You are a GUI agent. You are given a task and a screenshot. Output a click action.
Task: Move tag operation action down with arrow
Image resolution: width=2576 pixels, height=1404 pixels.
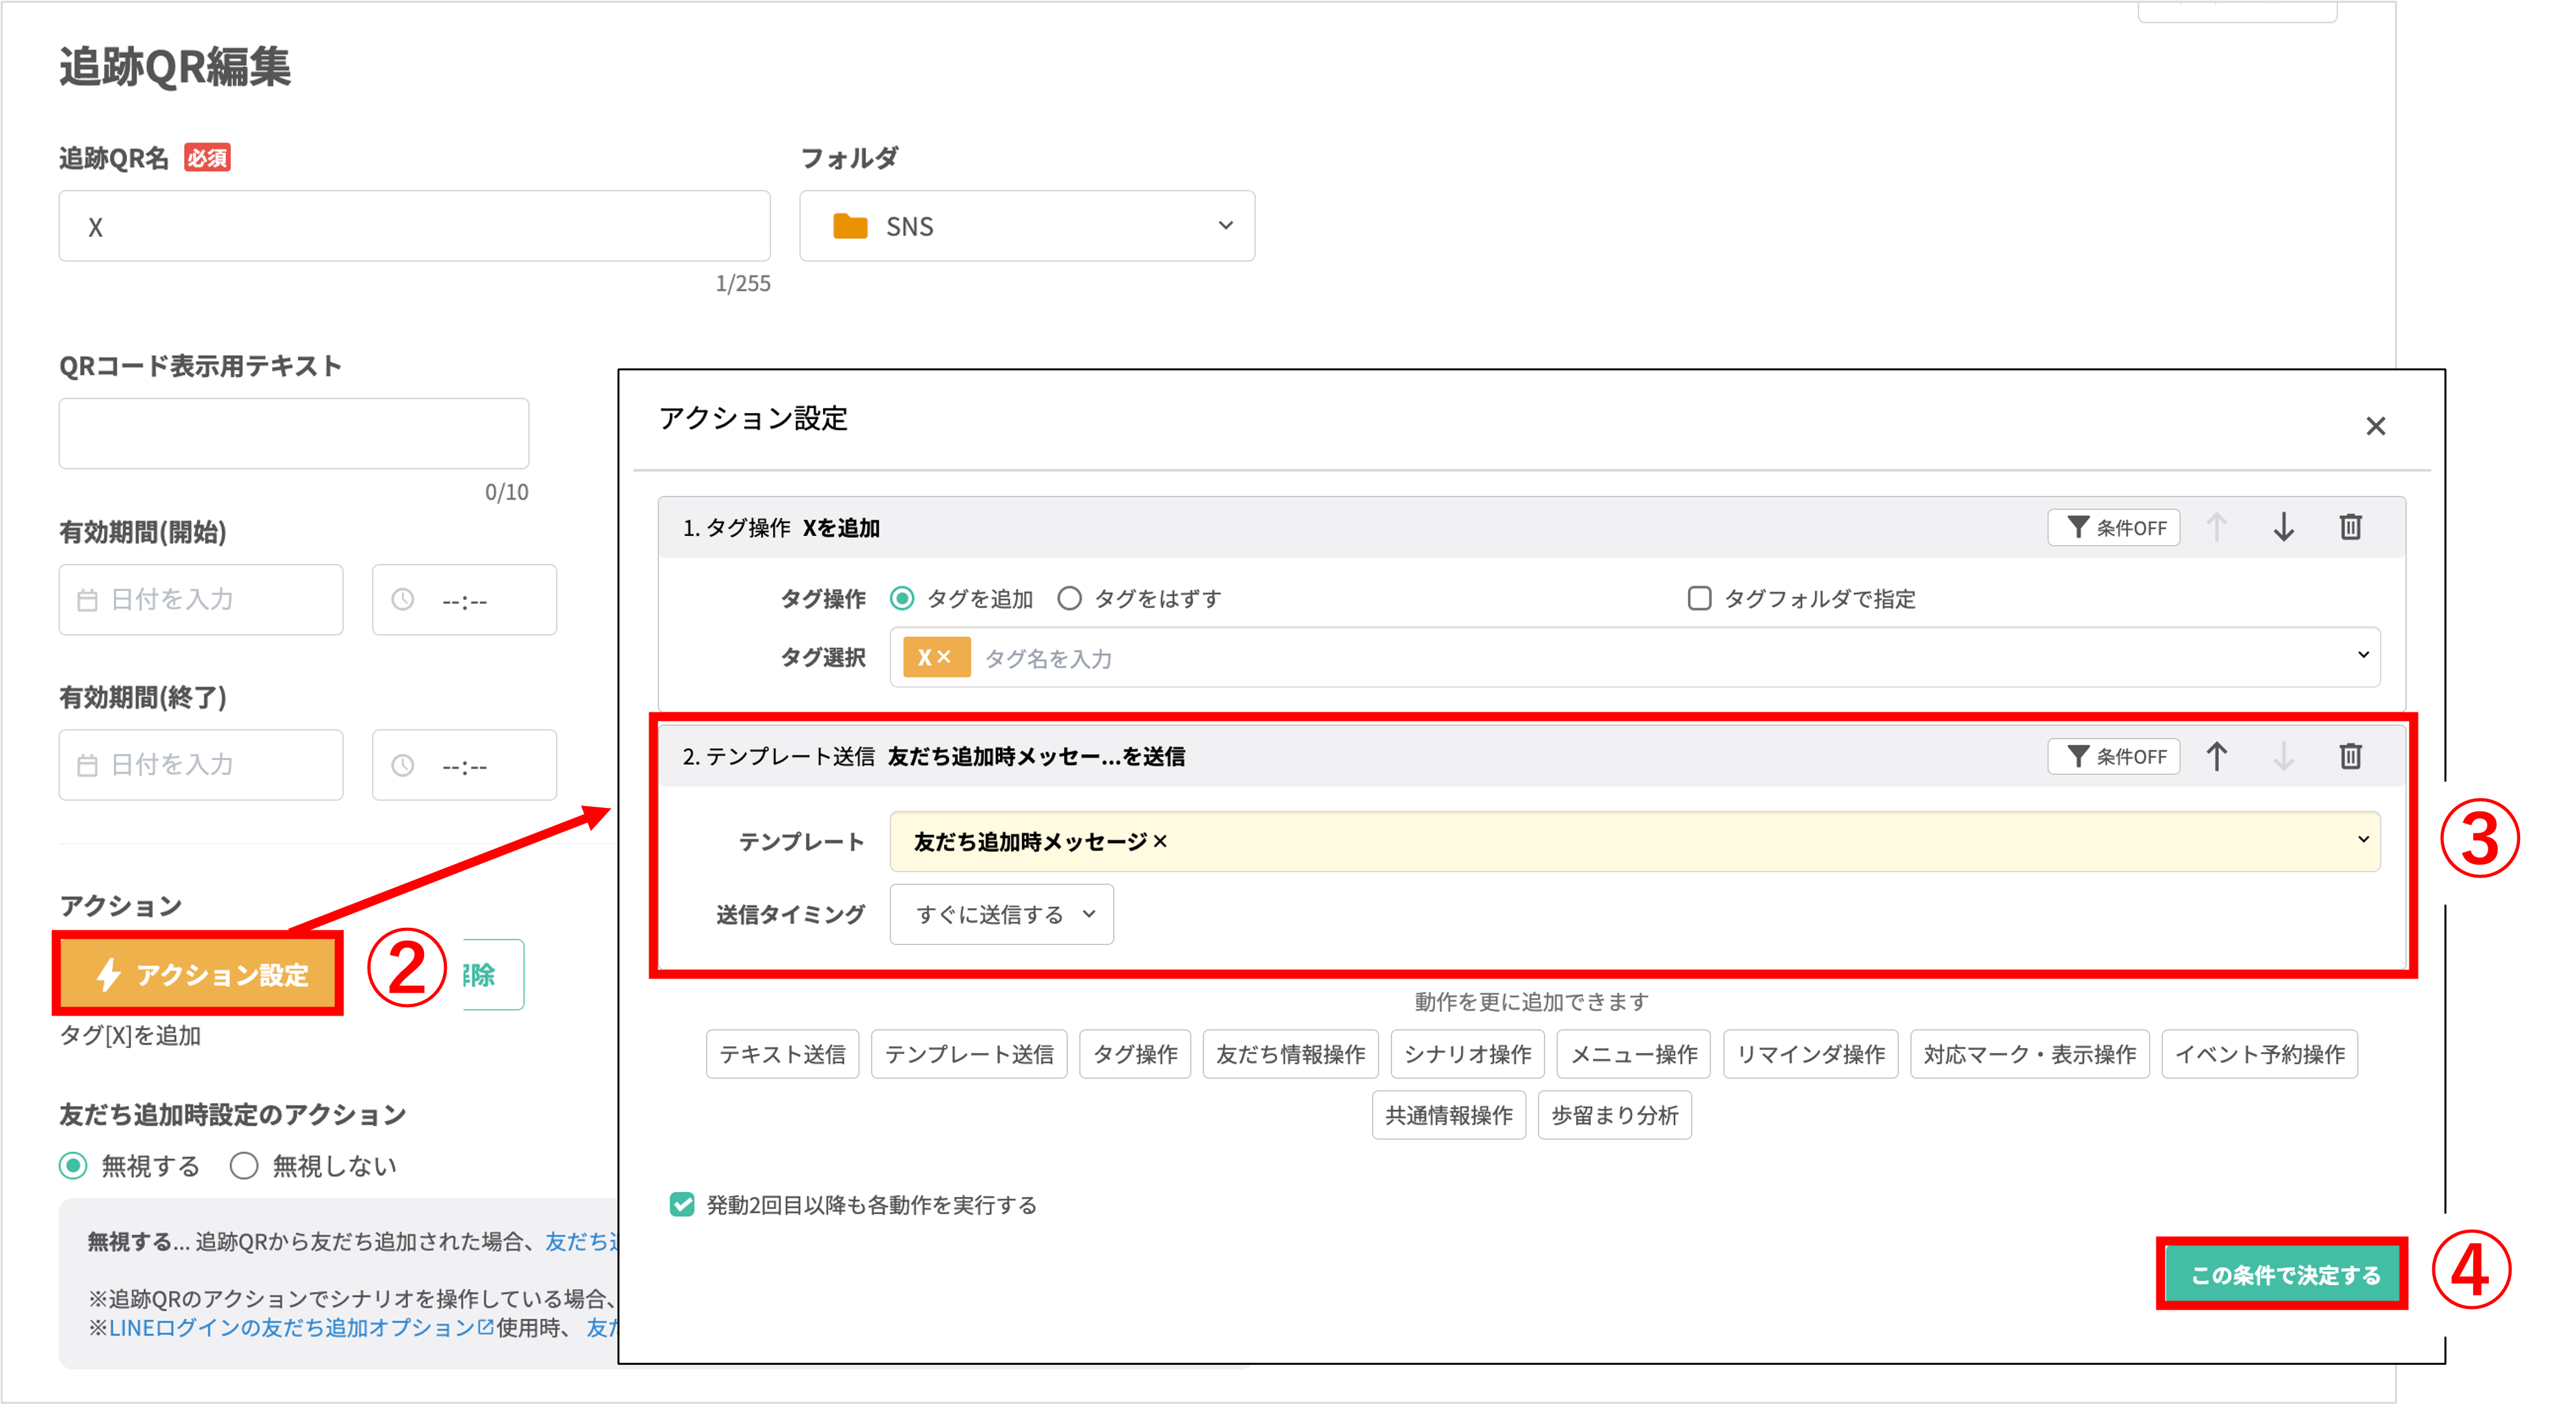point(2283,527)
